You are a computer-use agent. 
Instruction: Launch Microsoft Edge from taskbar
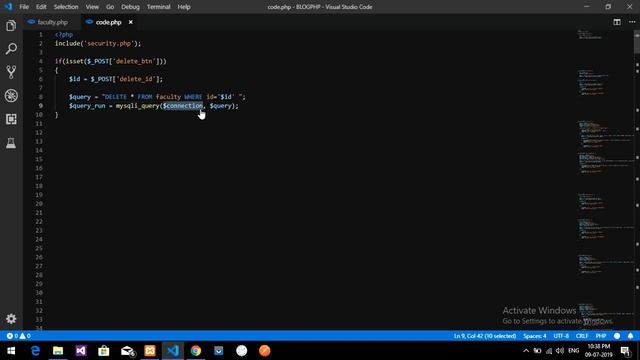click(35, 351)
